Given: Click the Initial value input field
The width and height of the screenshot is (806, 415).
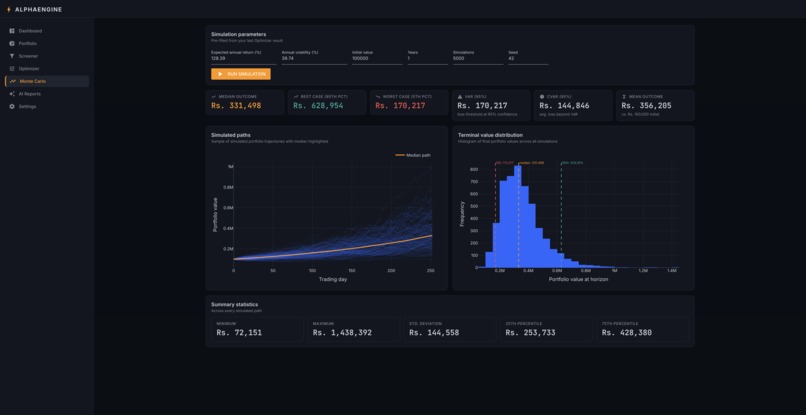Looking at the screenshot, I should [x=377, y=59].
